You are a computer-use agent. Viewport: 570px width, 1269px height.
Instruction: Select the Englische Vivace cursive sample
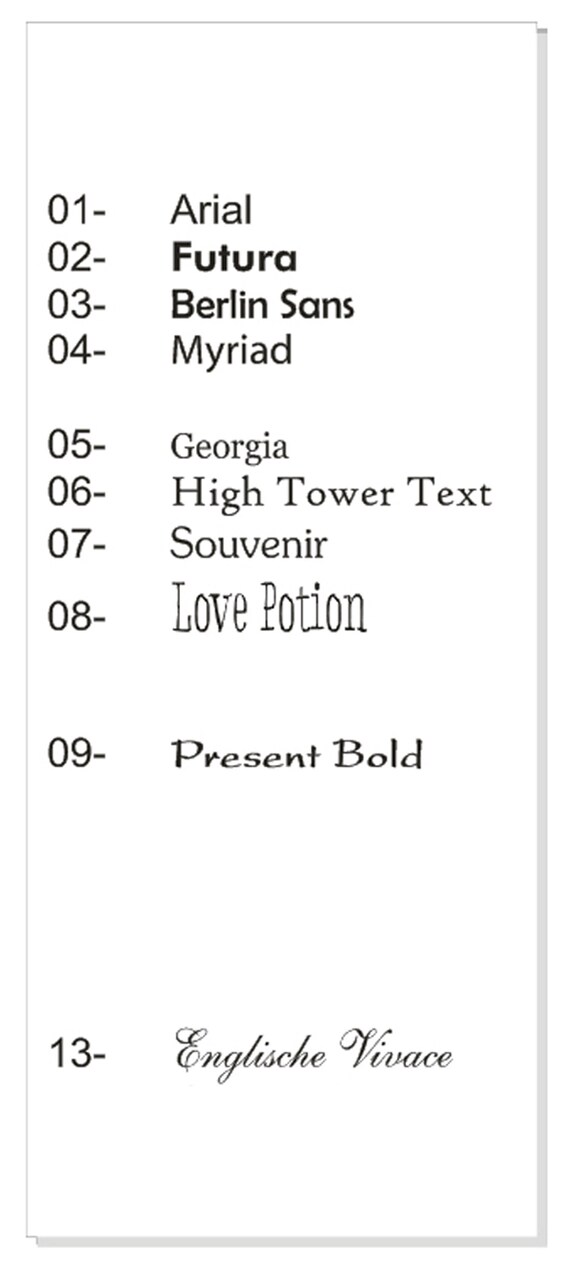coord(314,1053)
